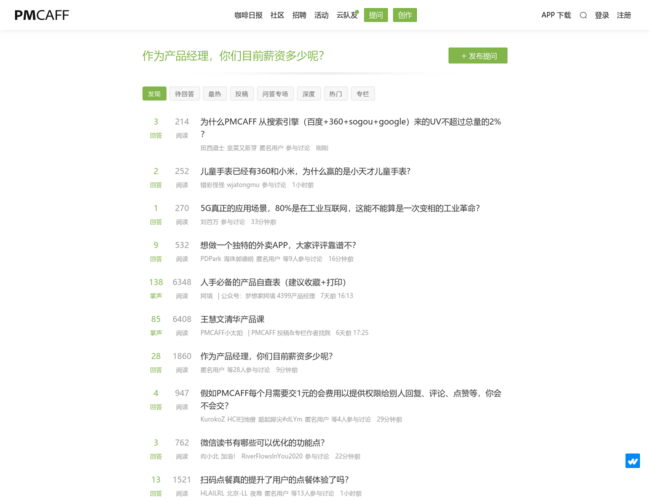
Task: Open the APP 下载 link
Action: click(x=556, y=15)
